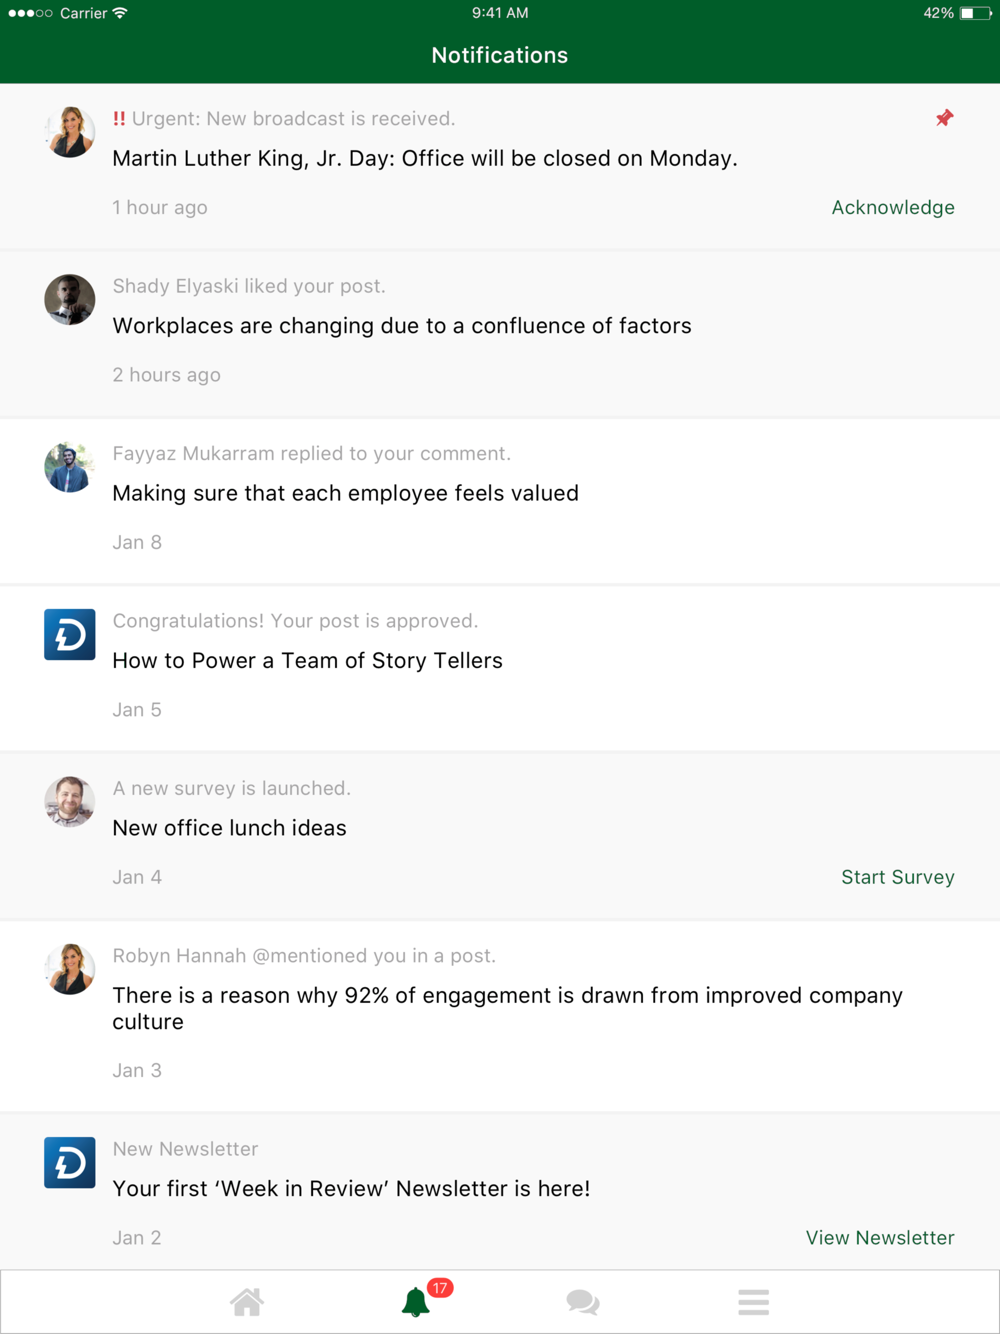Tap the notifications bell icon
1000x1334 pixels.
pos(415,1302)
